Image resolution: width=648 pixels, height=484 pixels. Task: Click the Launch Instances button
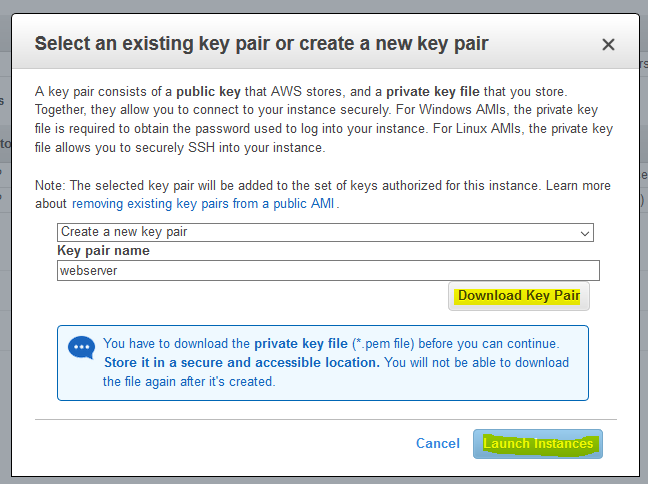(x=538, y=444)
